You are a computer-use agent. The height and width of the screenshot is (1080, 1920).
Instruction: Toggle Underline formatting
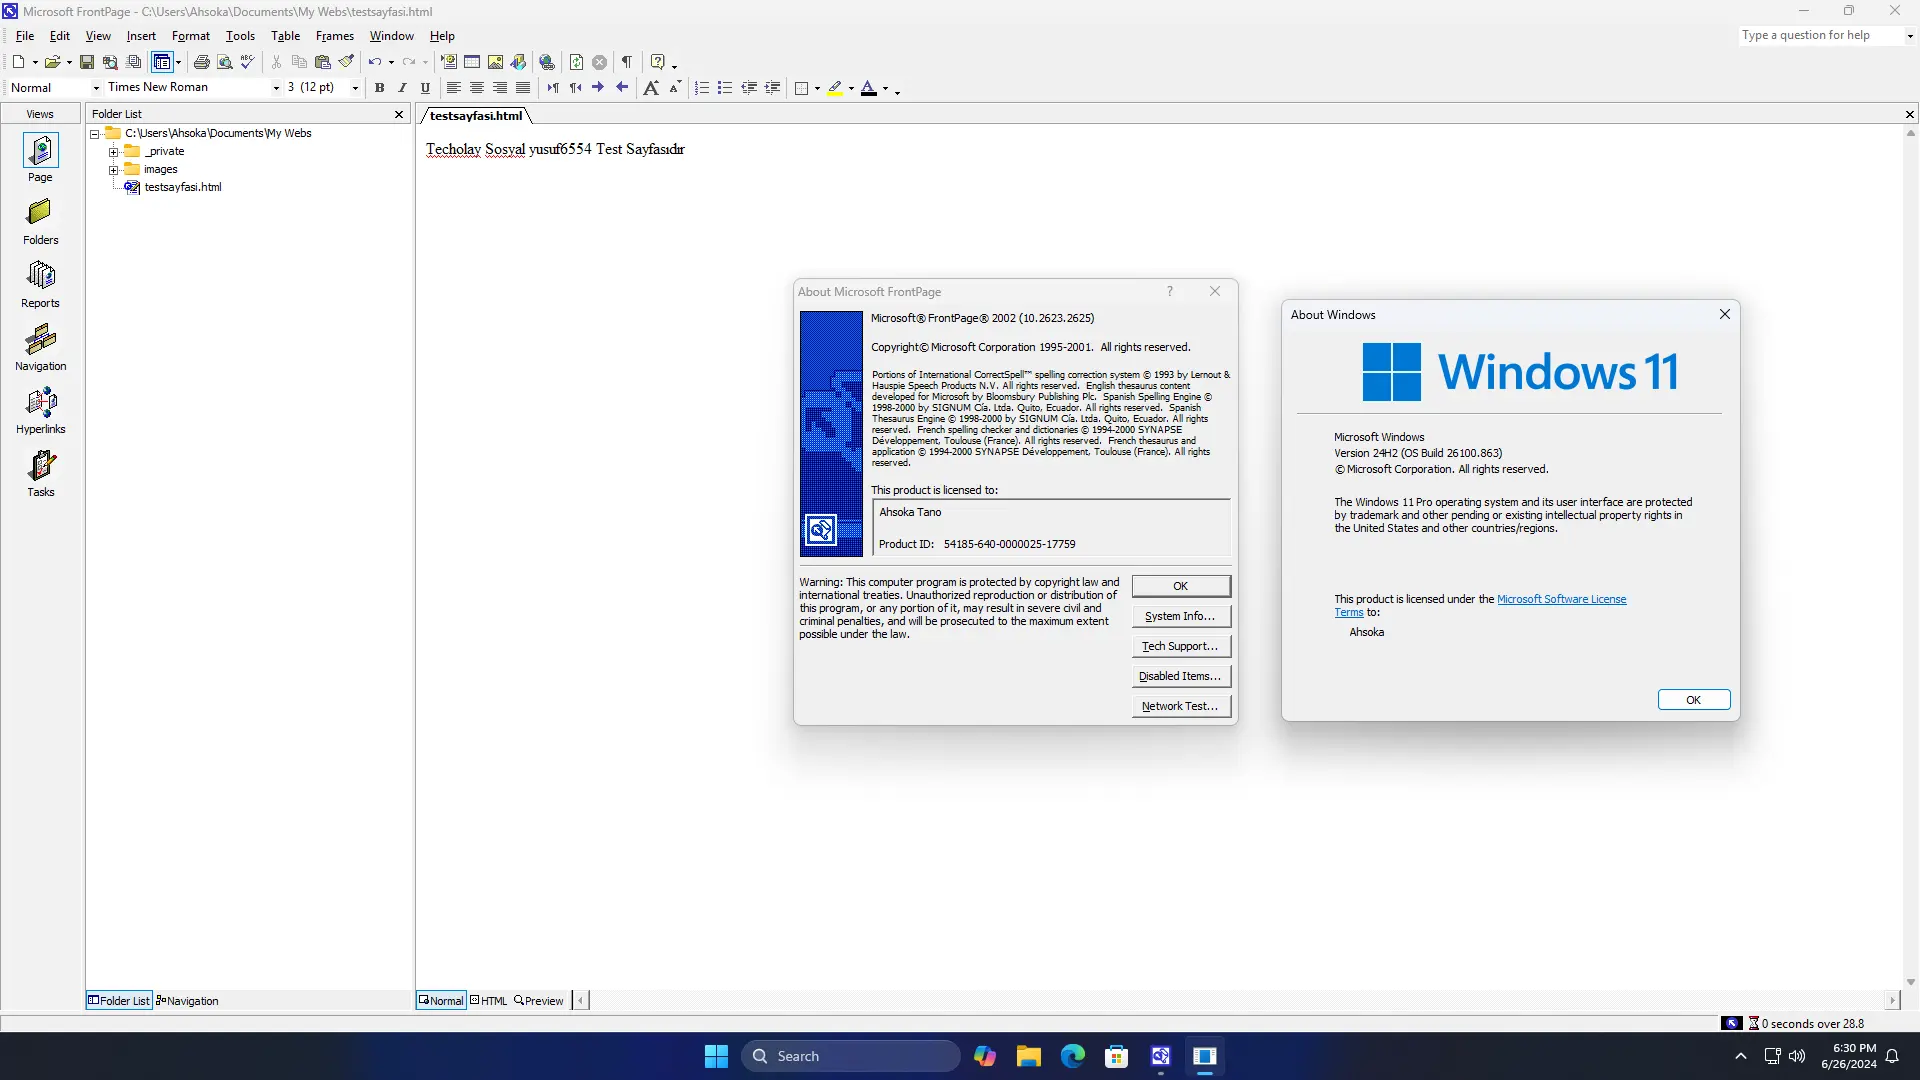pyautogui.click(x=425, y=88)
